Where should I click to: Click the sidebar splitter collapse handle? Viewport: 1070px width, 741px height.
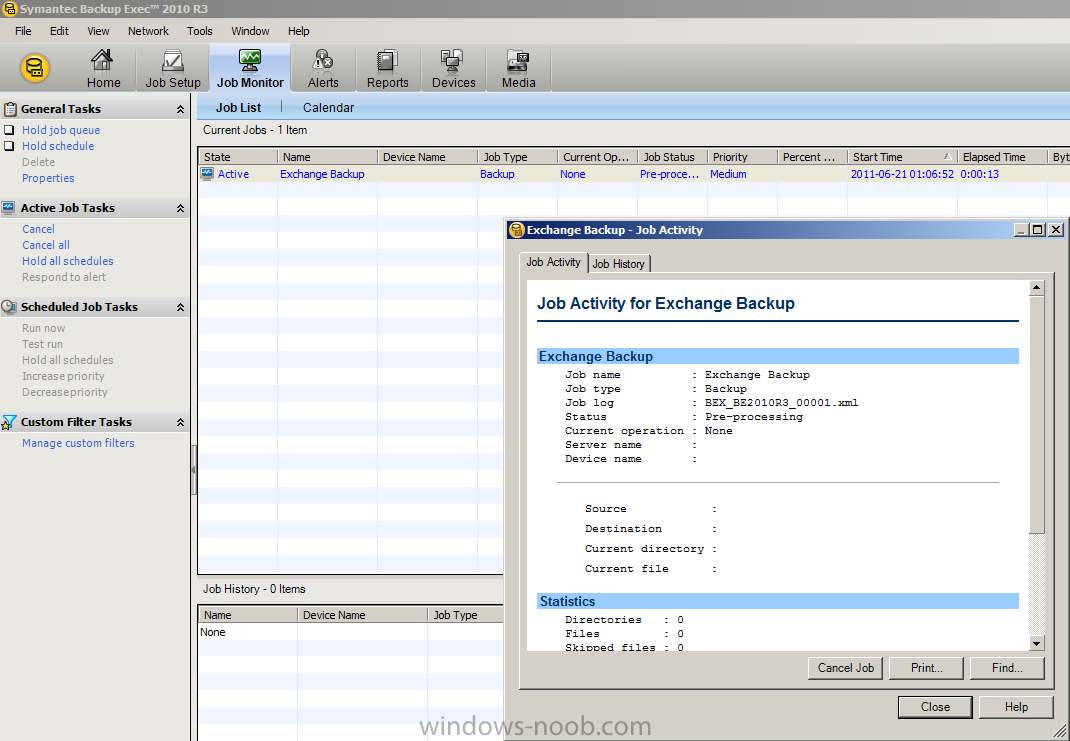[x=193, y=469]
